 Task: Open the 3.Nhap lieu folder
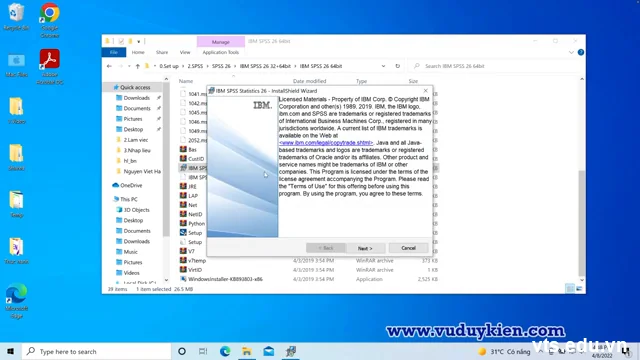click(x=137, y=150)
